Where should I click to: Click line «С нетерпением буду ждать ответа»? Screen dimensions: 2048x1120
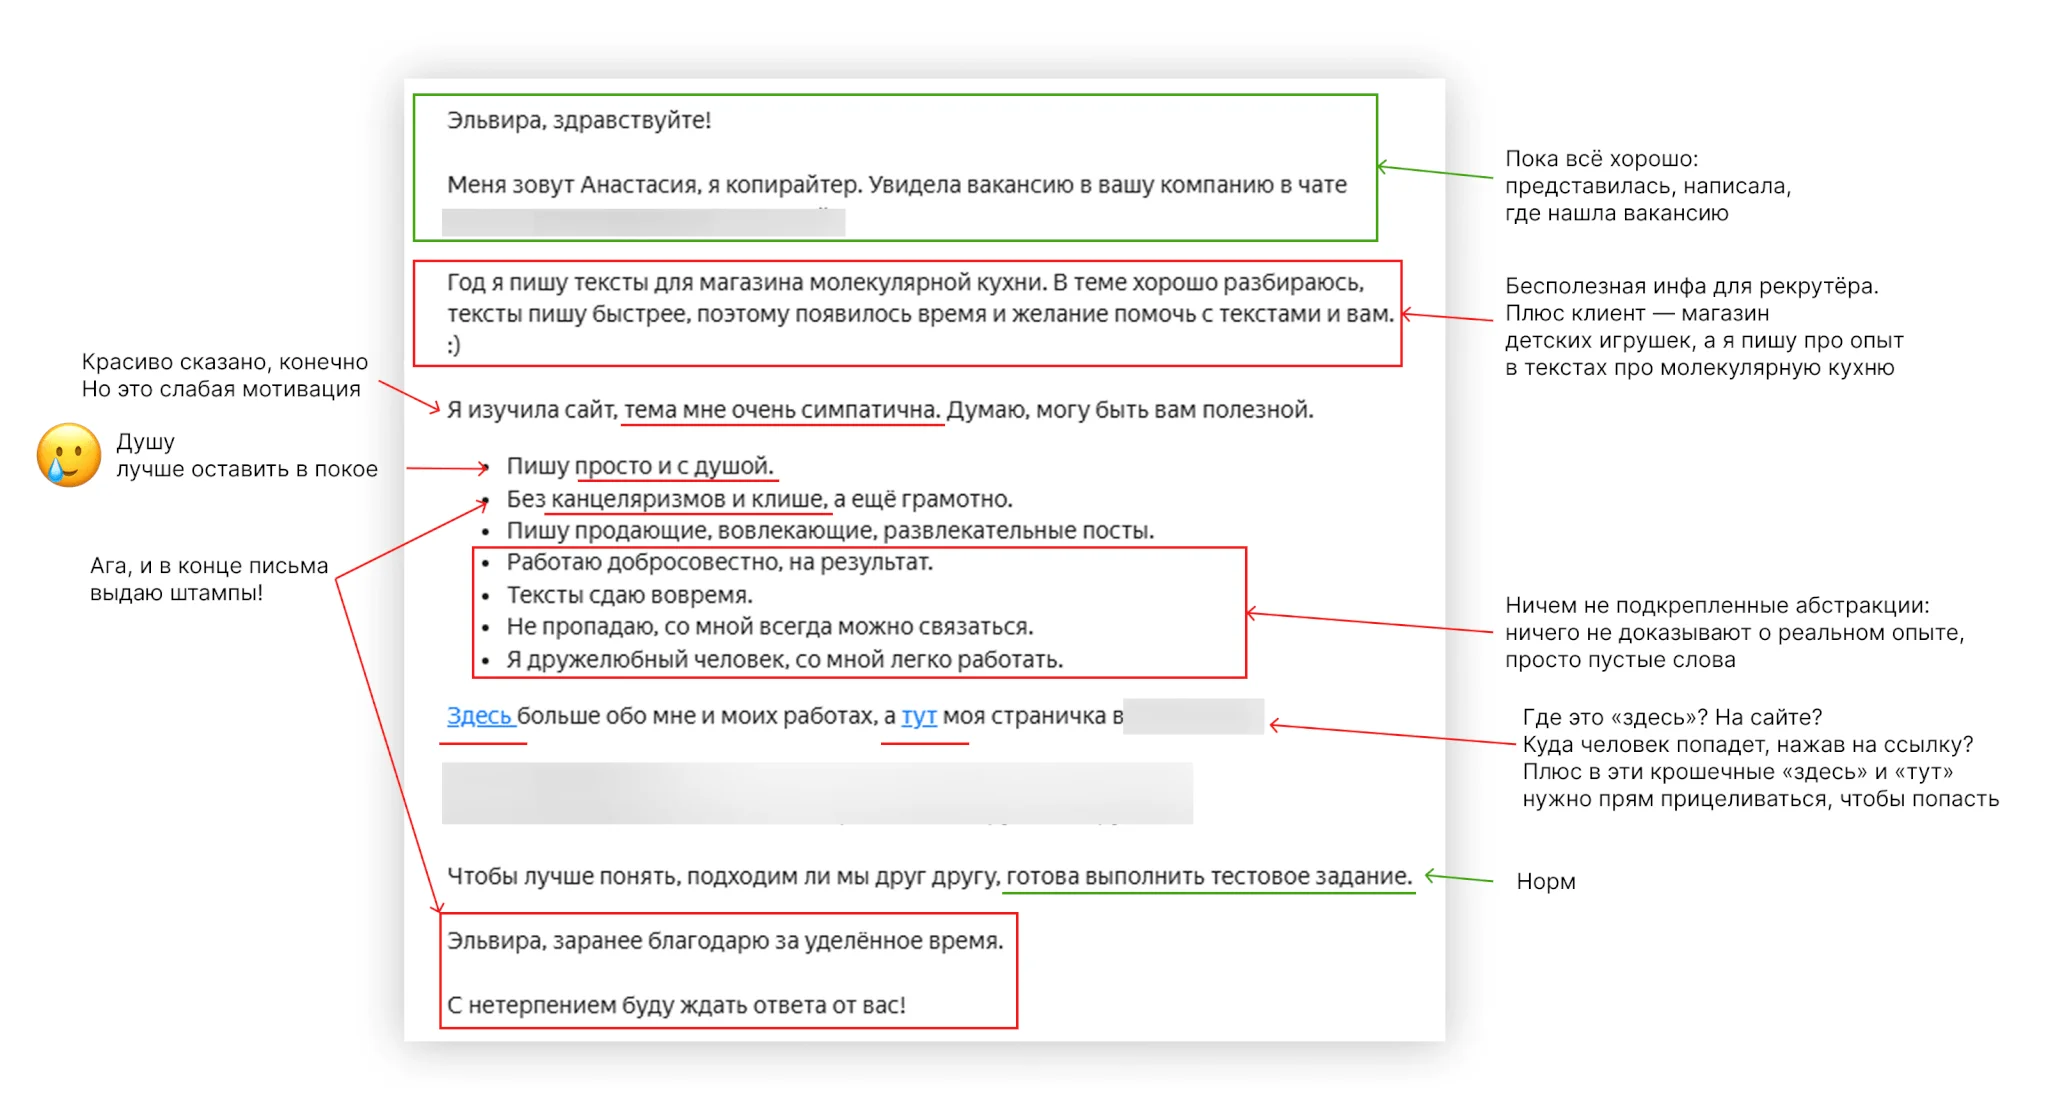coord(676,1005)
